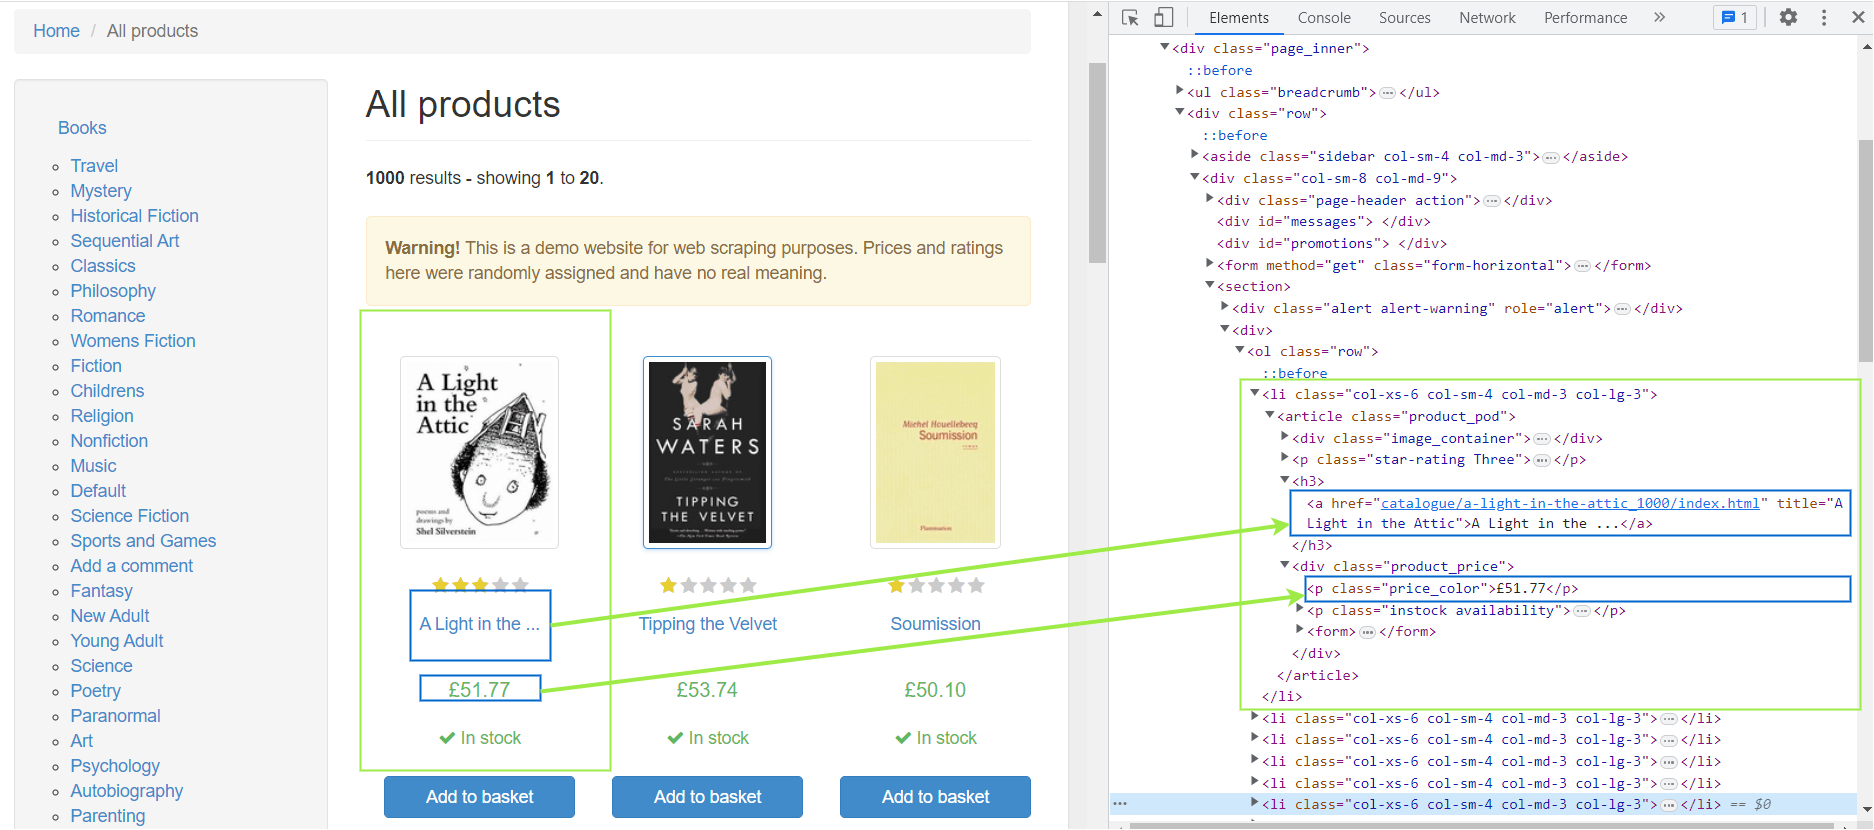Open the Science Fiction category link
The width and height of the screenshot is (1874, 830).
(x=130, y=516)
